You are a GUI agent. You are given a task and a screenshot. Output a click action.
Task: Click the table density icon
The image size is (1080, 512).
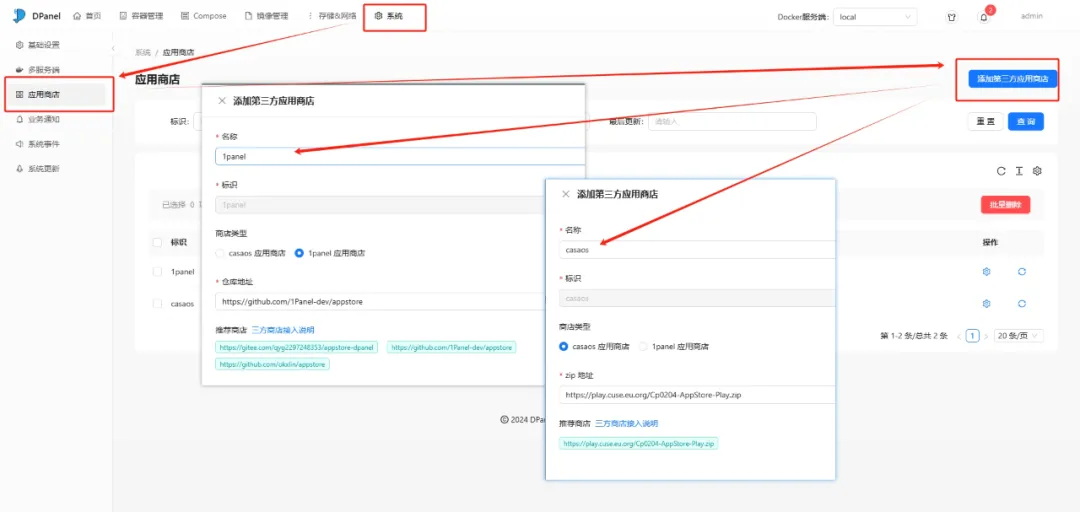(x=1018, y=171)
